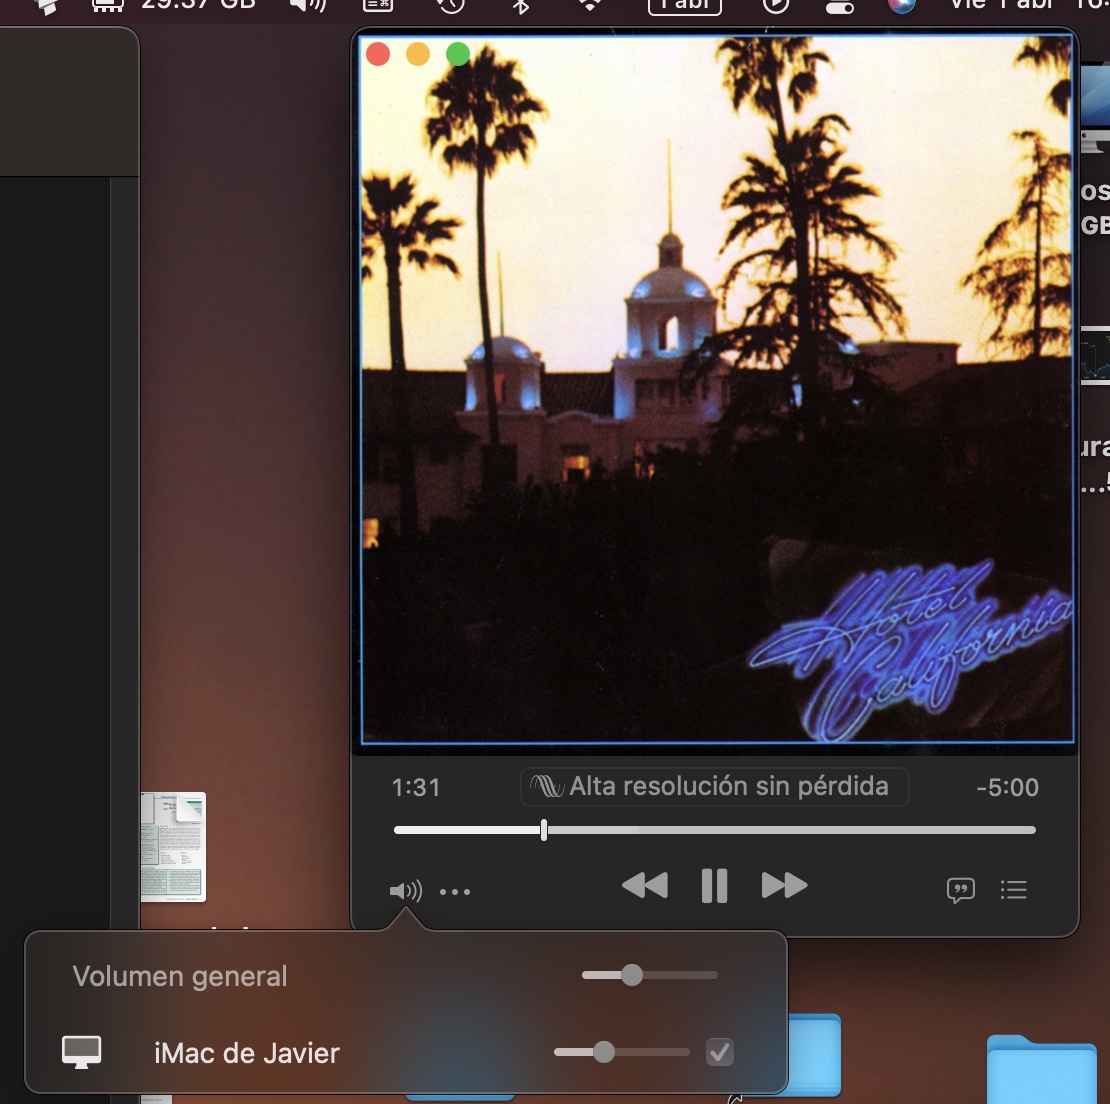Adjust the Volumen general slider

tap(650, 975)
